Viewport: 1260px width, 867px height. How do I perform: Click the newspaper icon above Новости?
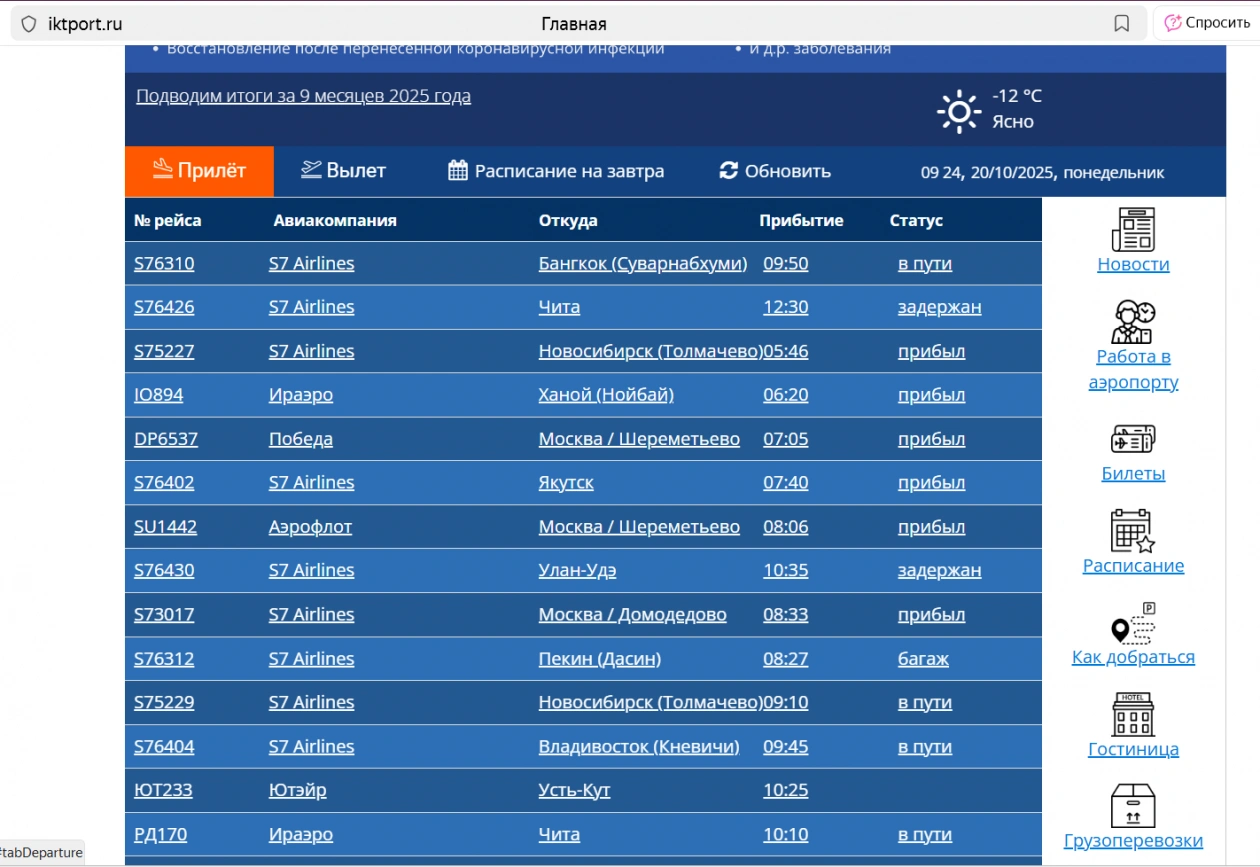pyautogui.click(x=1133, y=229)
